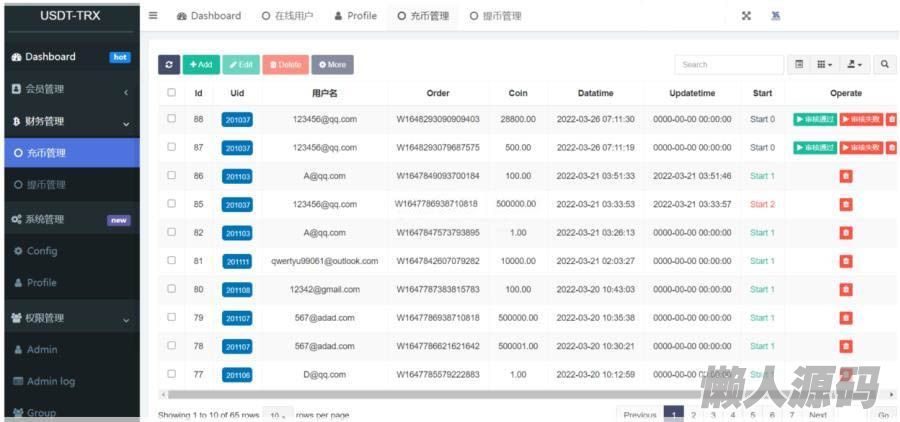Delete record 86 using the trash icon
900x422 pixels.
pos(846,176)
